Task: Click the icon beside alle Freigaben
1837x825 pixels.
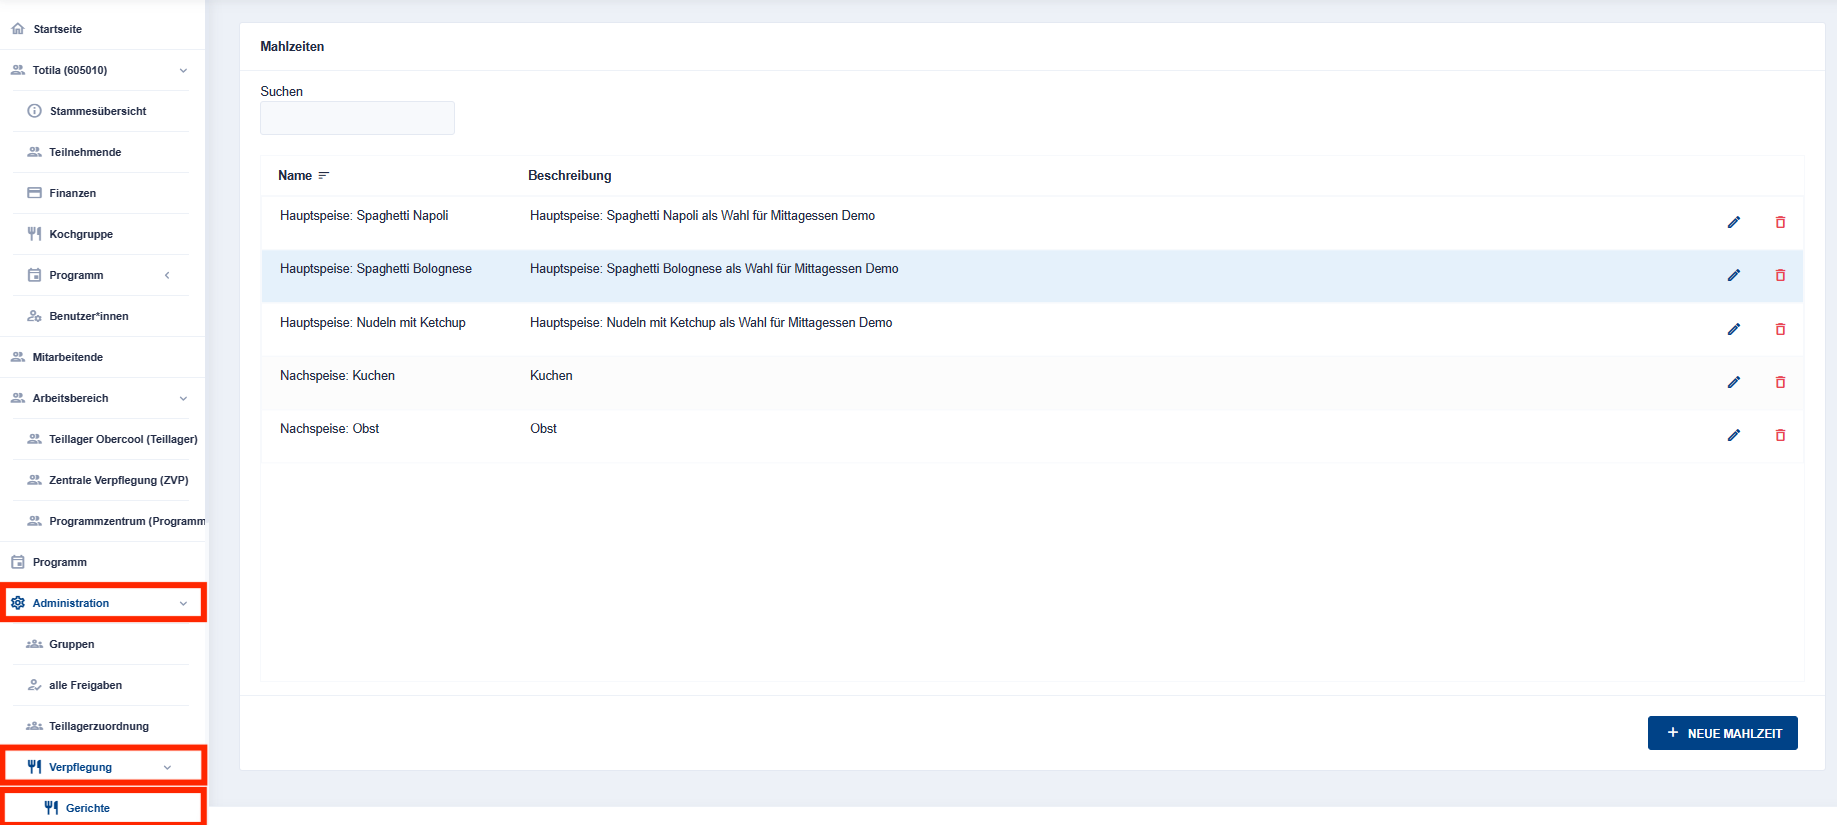Action: click(x=34, y=685)
